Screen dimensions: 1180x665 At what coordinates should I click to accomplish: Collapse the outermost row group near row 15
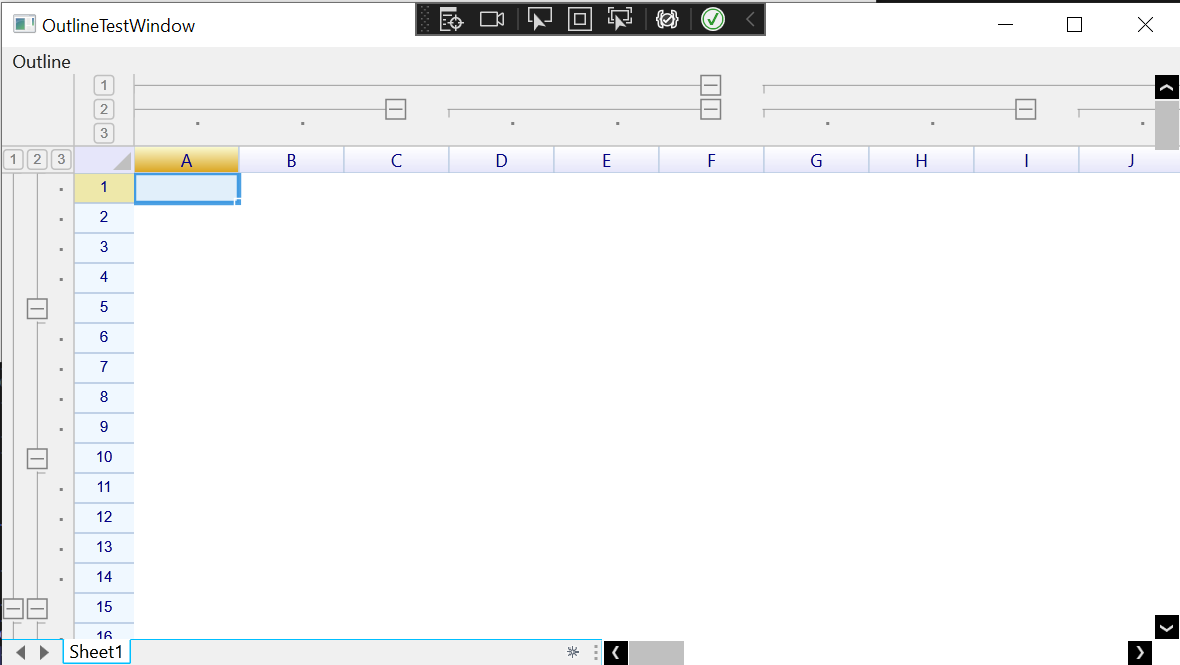[13, 607]
